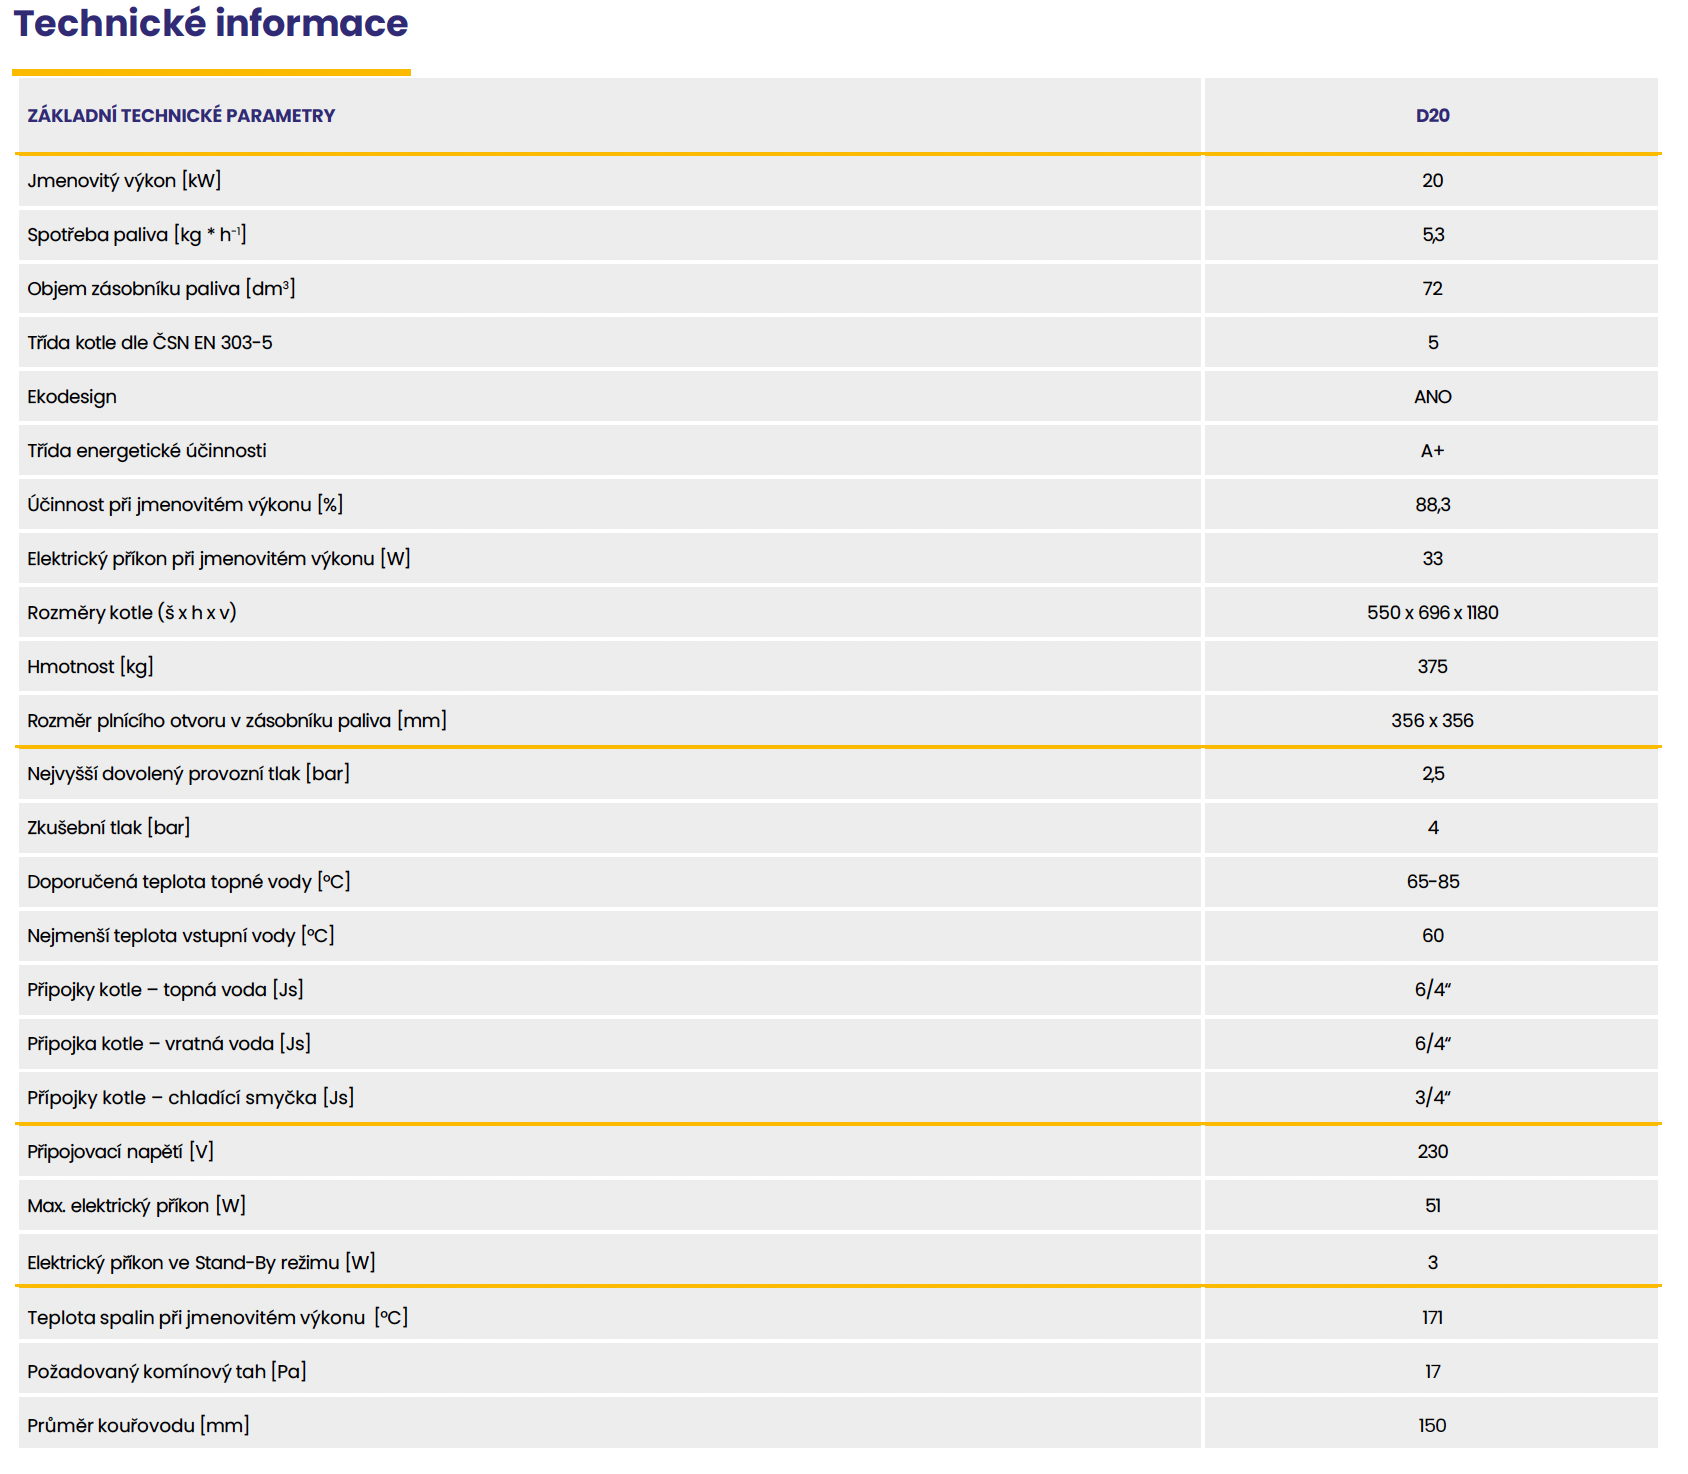Image resolution: width=1688 pixels, height=1474 pixels.
Task: Click the "Požadovaný komínový tah [Pa]" label
Action: [x=166, y=1372]
